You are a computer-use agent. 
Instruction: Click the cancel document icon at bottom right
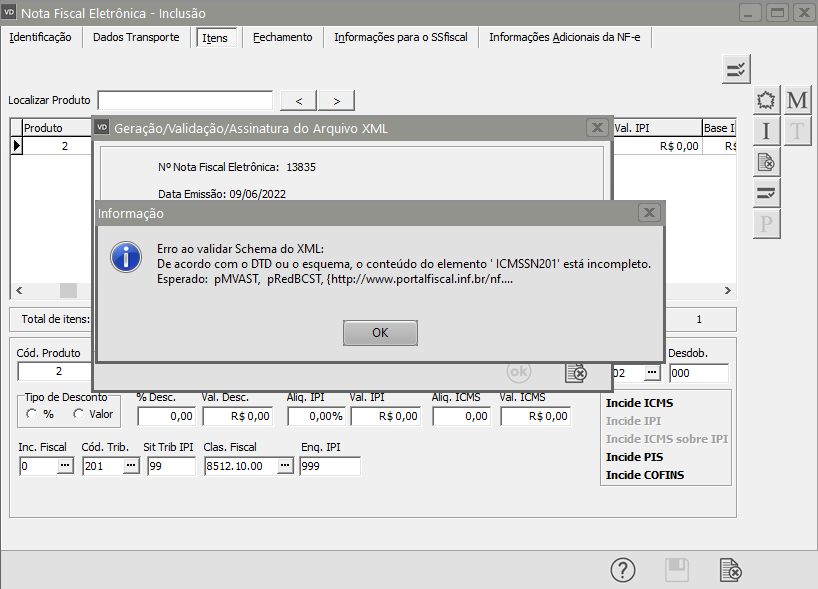coord(731,570)
